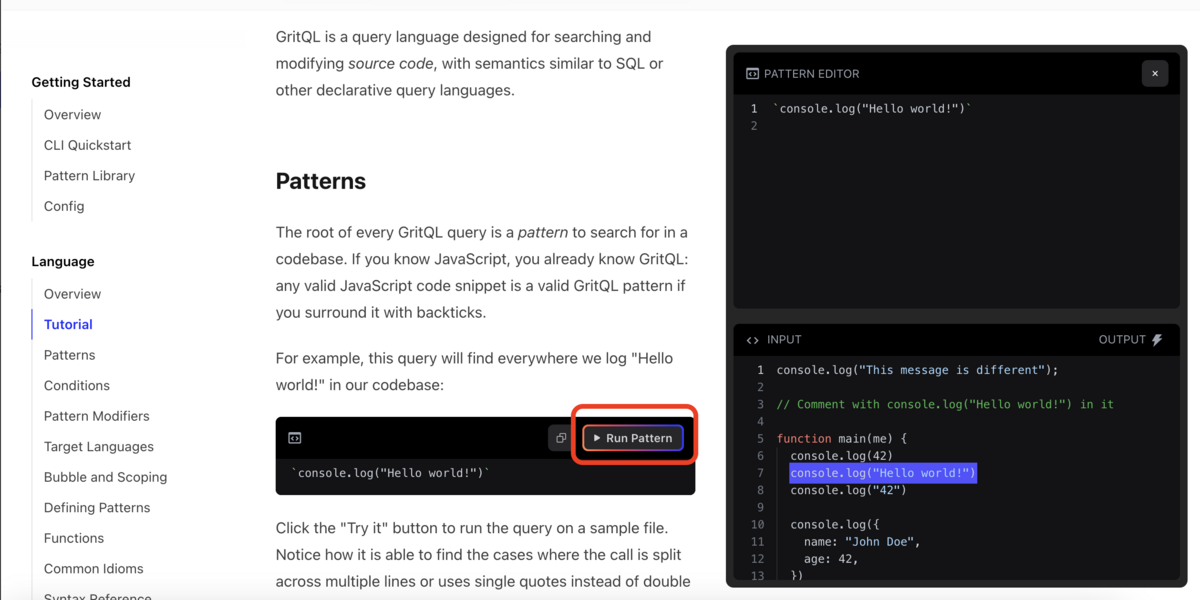This screenshot has width=1200, height=600.
Task: Click the code block icon beside snippet
Action: coord(295,438)
